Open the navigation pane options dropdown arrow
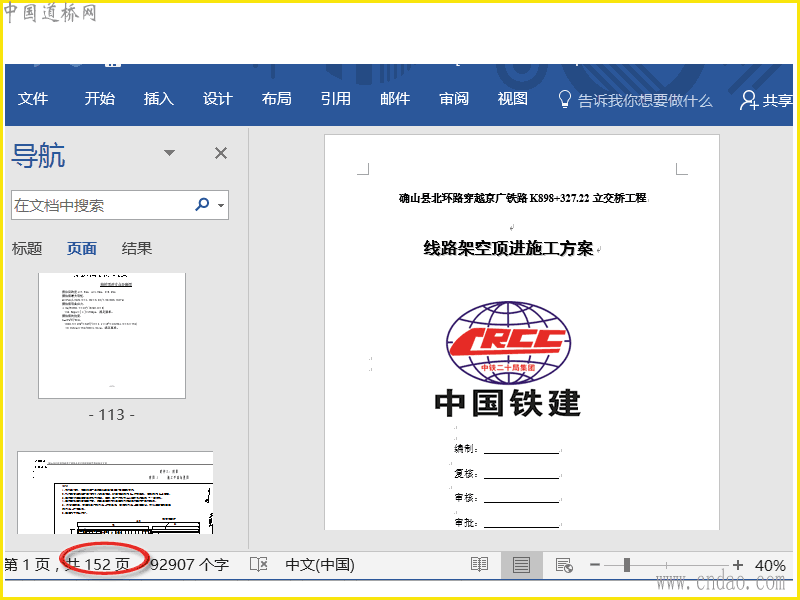Image resolution: width=800 pixels, height=600 pixels. 169,153
